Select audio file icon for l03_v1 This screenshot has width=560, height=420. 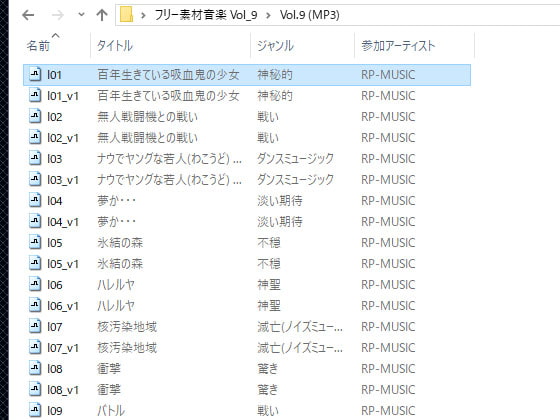[x=35, y=179]
